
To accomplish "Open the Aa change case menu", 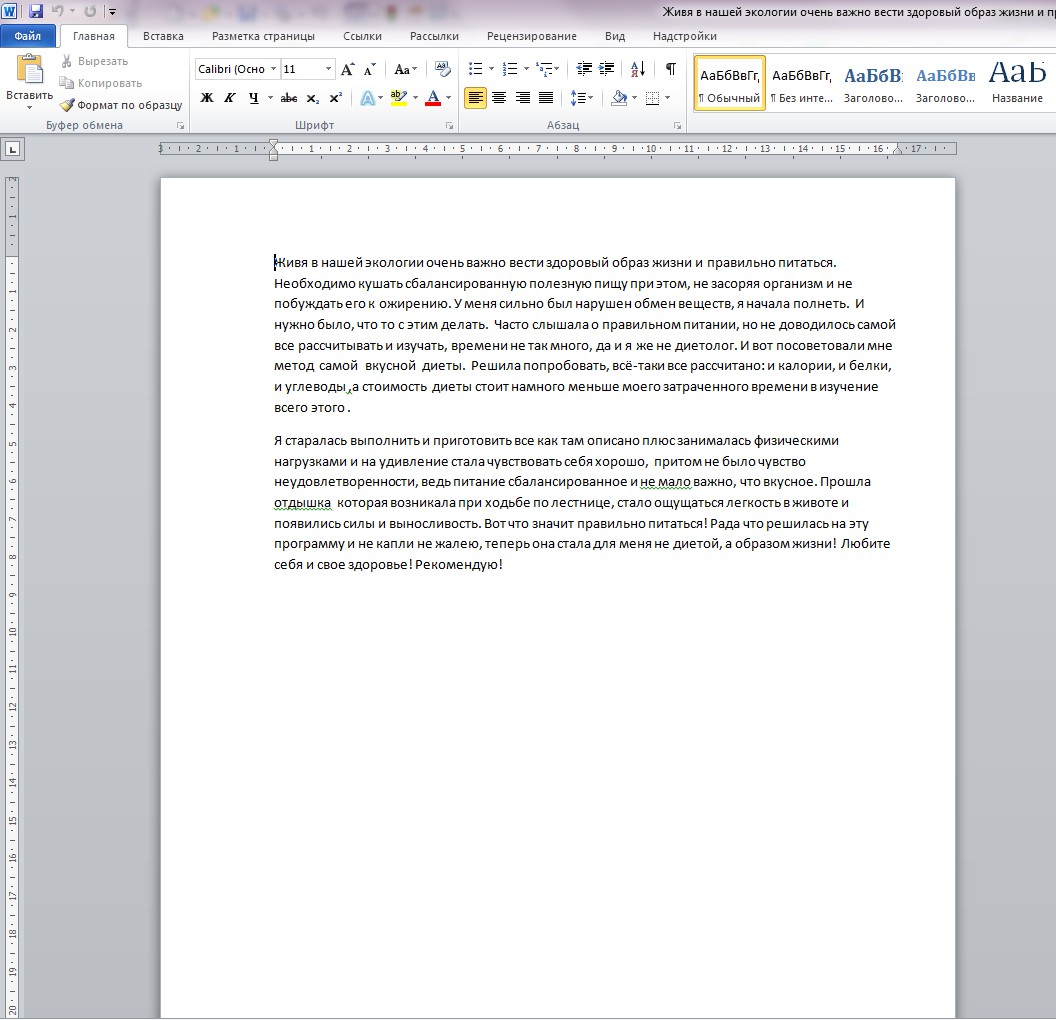I will (x=406, y=69).
